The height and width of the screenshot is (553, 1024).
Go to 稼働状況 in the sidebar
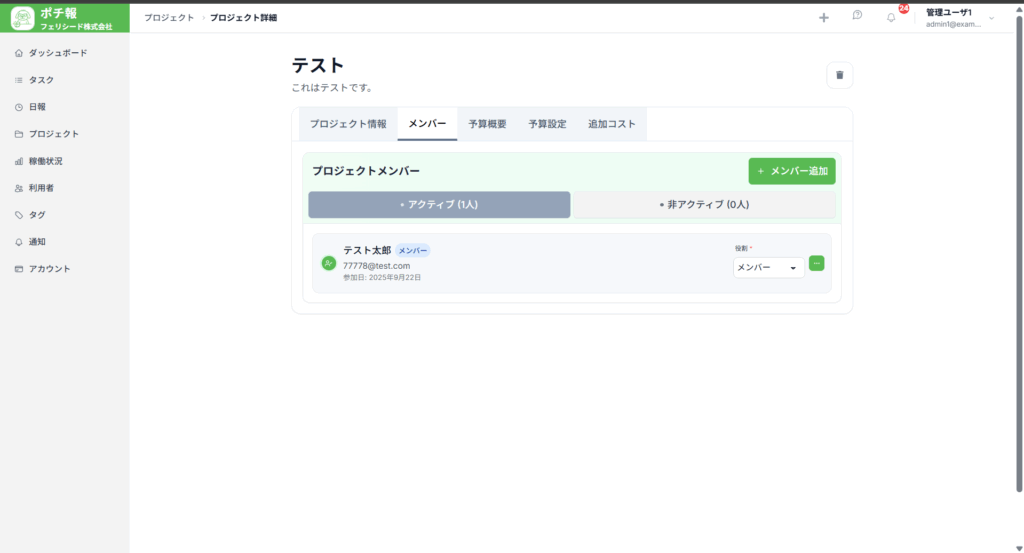[x=45, y=161]
